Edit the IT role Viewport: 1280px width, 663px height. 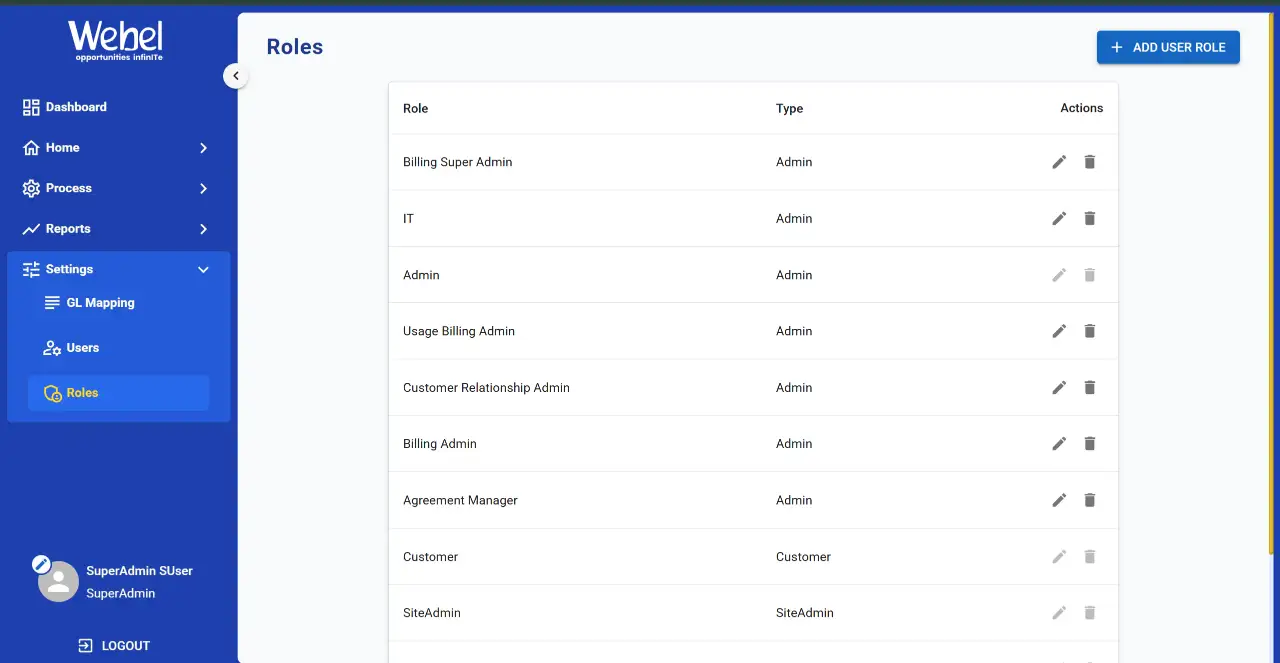[1059, 218]
